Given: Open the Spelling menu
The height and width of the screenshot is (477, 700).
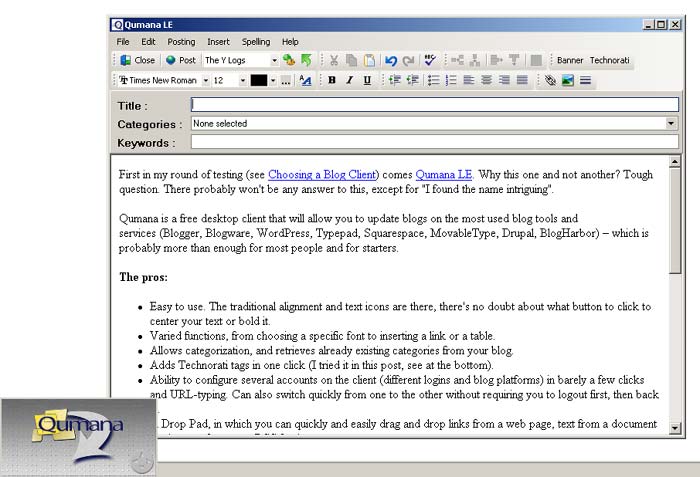Looking at the screenshot, I should coord(256,42).
